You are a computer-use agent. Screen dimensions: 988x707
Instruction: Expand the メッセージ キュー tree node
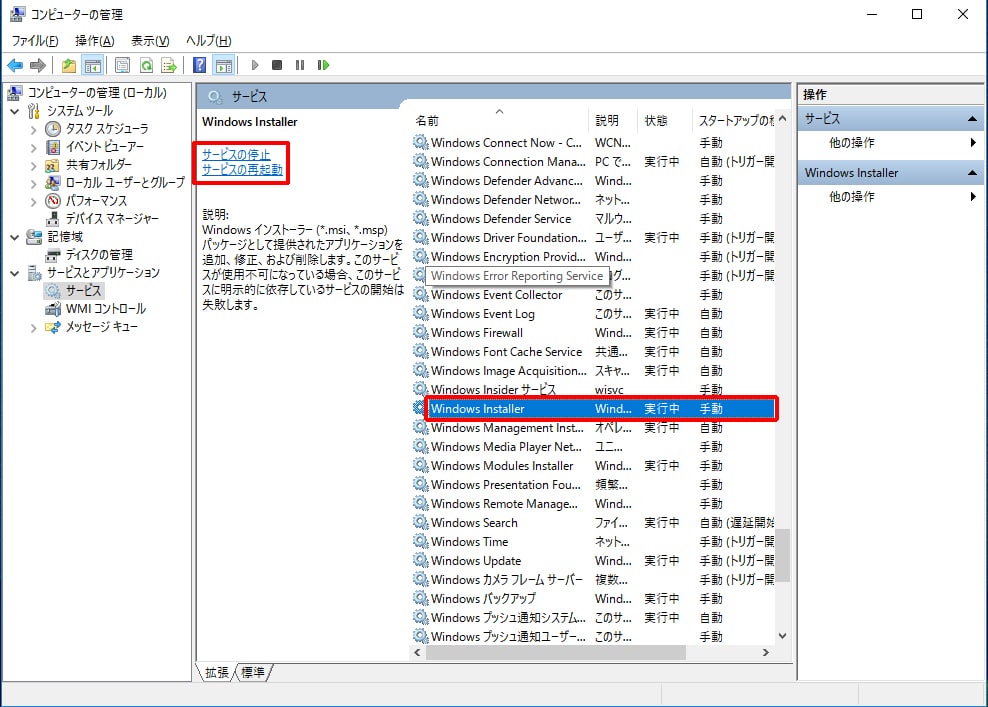pos(33,328)
